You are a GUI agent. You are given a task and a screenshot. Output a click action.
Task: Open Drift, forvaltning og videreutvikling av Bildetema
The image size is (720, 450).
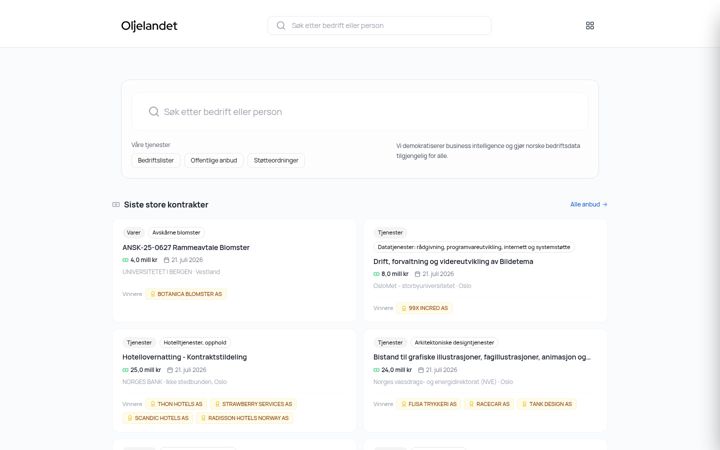(453, 261)
